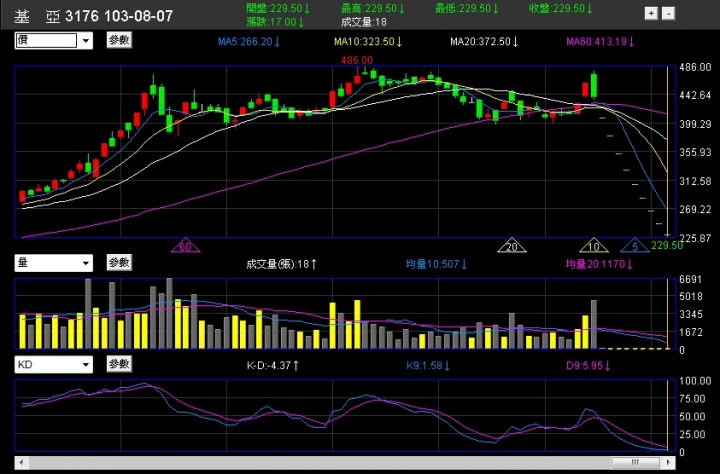The height and width of the screenshot is (474, 720).
Task: Select the blue 5 MA triangle marker
Action: [x=635, y=246]
